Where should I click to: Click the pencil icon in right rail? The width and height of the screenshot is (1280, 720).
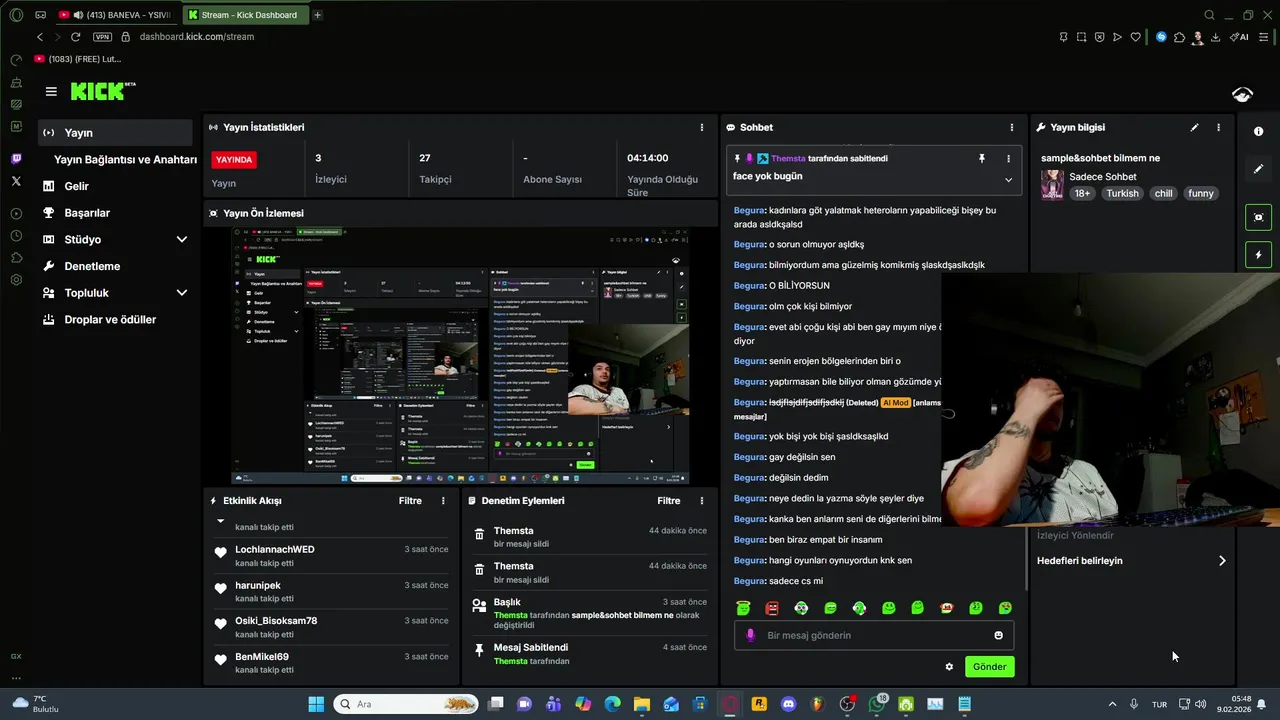coord(1258,169)
